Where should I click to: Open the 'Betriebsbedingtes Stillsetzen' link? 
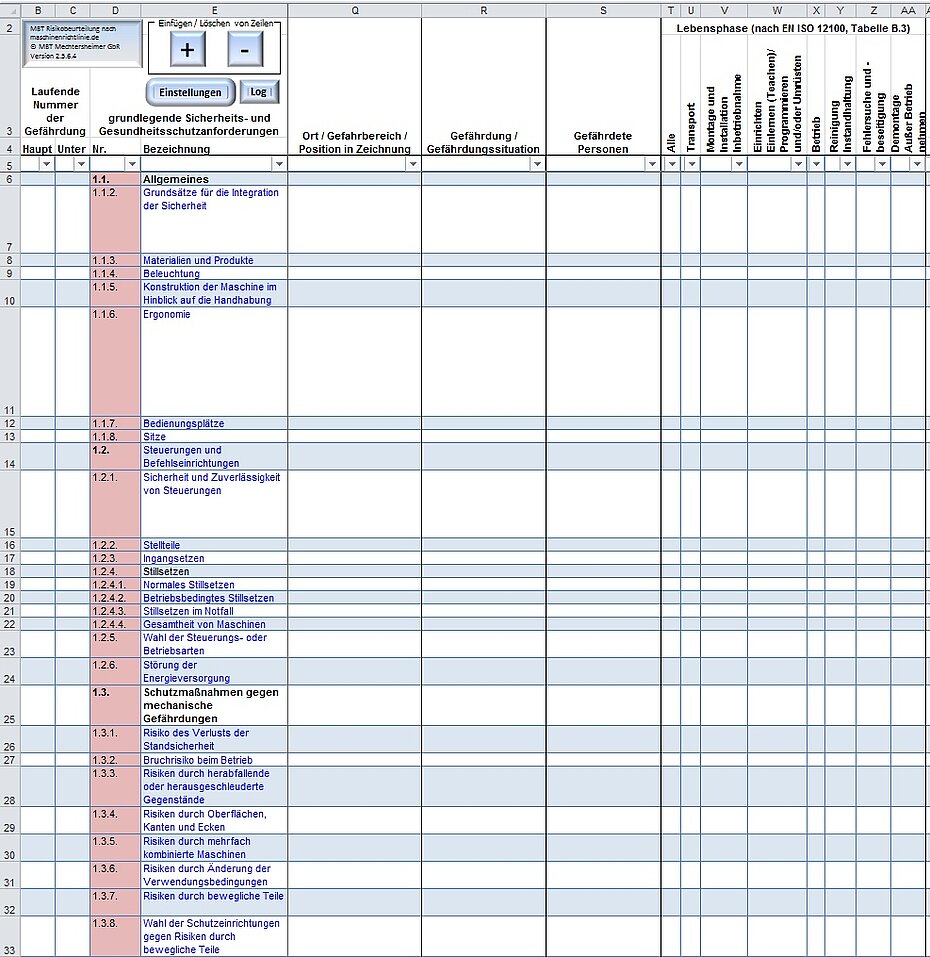pos(209,598)
